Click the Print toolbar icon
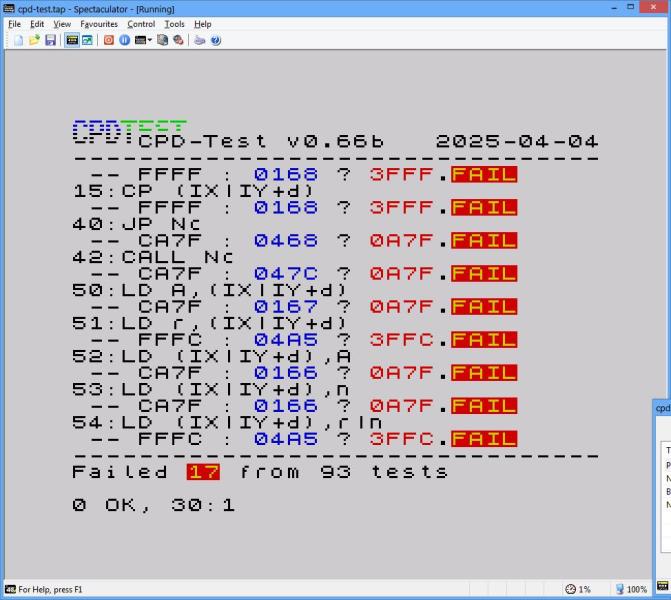 click(x=199, y=40)
